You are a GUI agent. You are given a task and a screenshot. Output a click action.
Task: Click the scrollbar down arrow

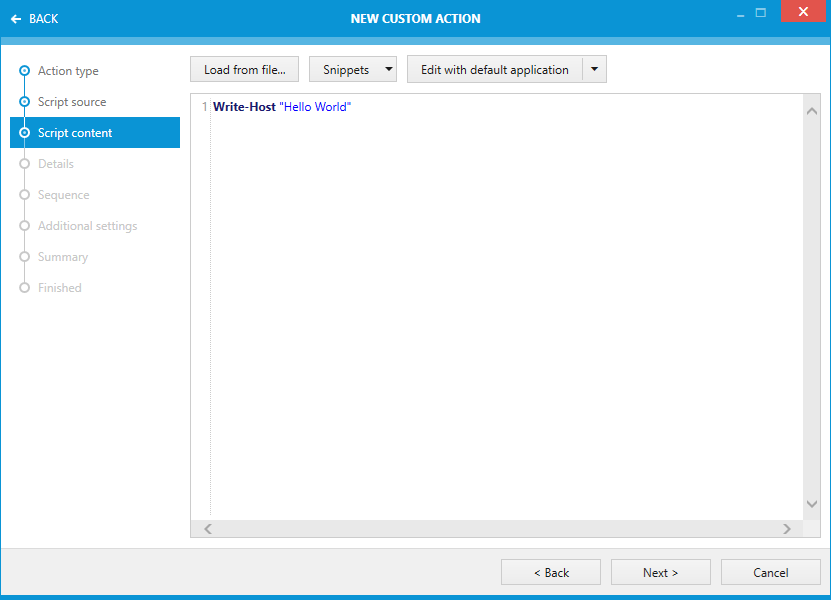pos(811,505)
